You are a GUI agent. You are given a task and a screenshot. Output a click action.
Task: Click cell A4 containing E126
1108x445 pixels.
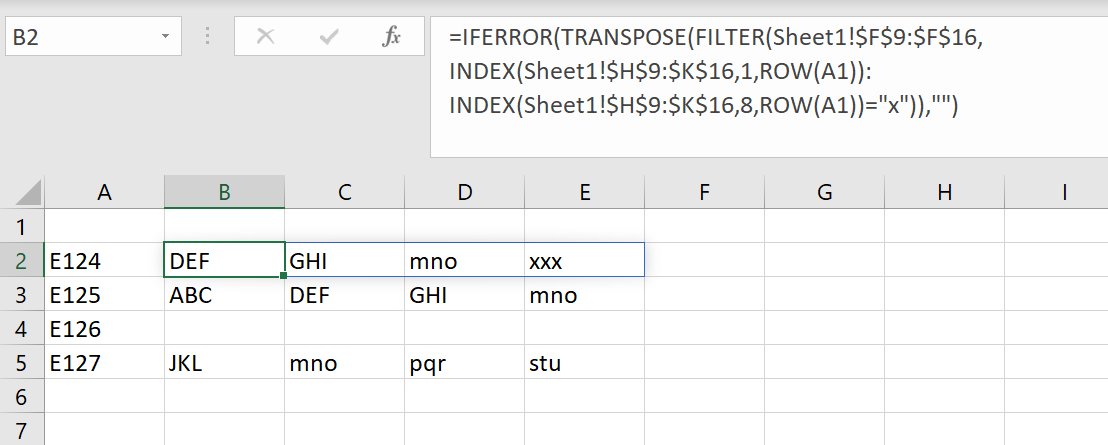point(104,330)
